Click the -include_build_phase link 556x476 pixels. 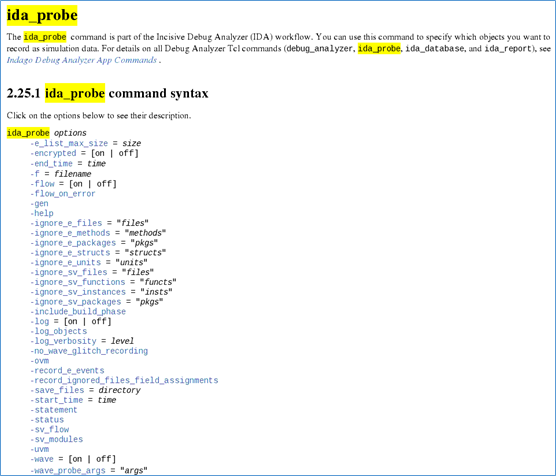(78, 311)
